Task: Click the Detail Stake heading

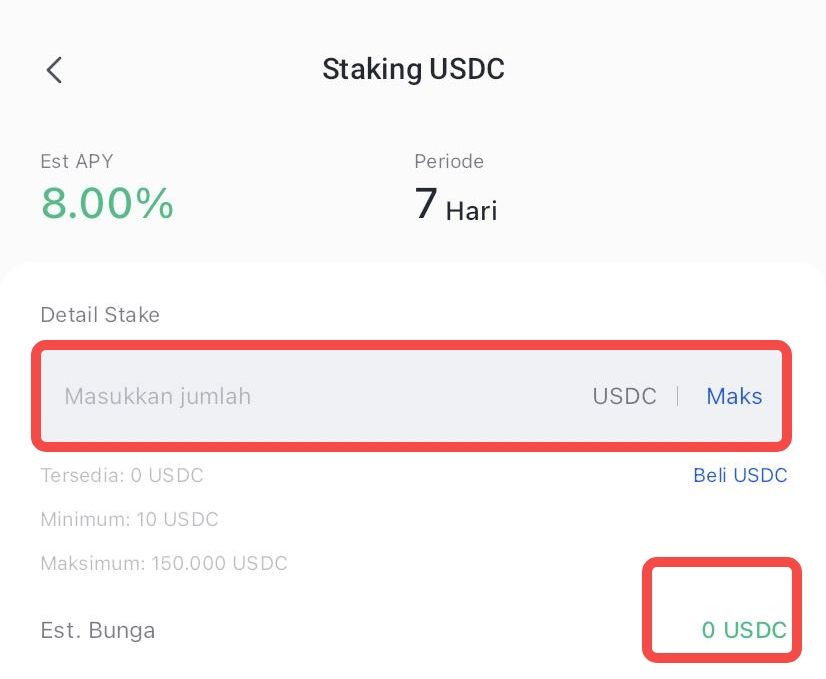Action: [x=100, y=315]
